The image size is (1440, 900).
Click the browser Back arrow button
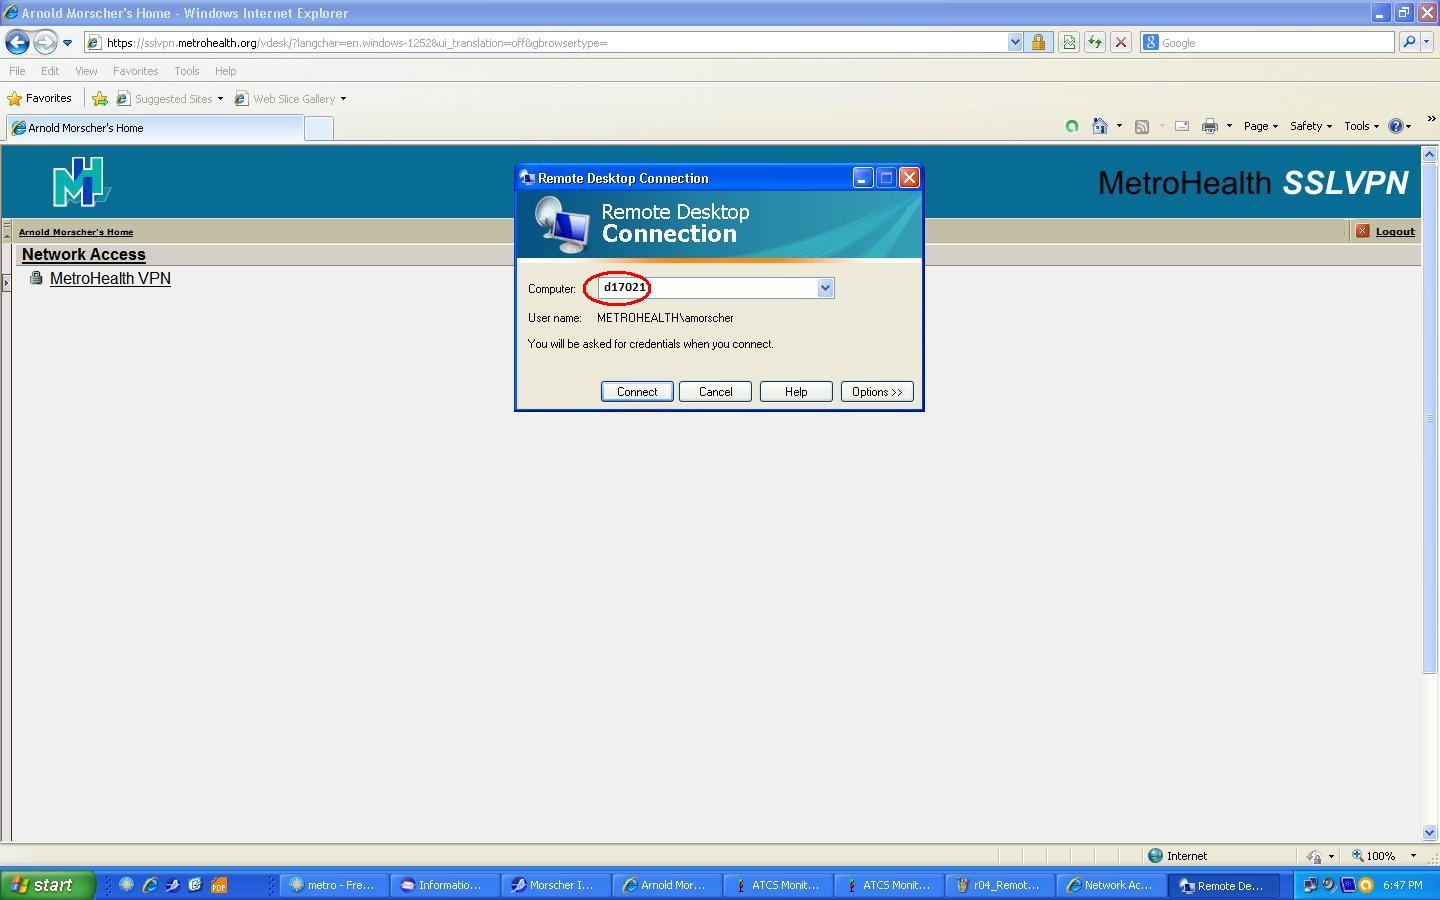pyautogui.click(x=17, y=42)
